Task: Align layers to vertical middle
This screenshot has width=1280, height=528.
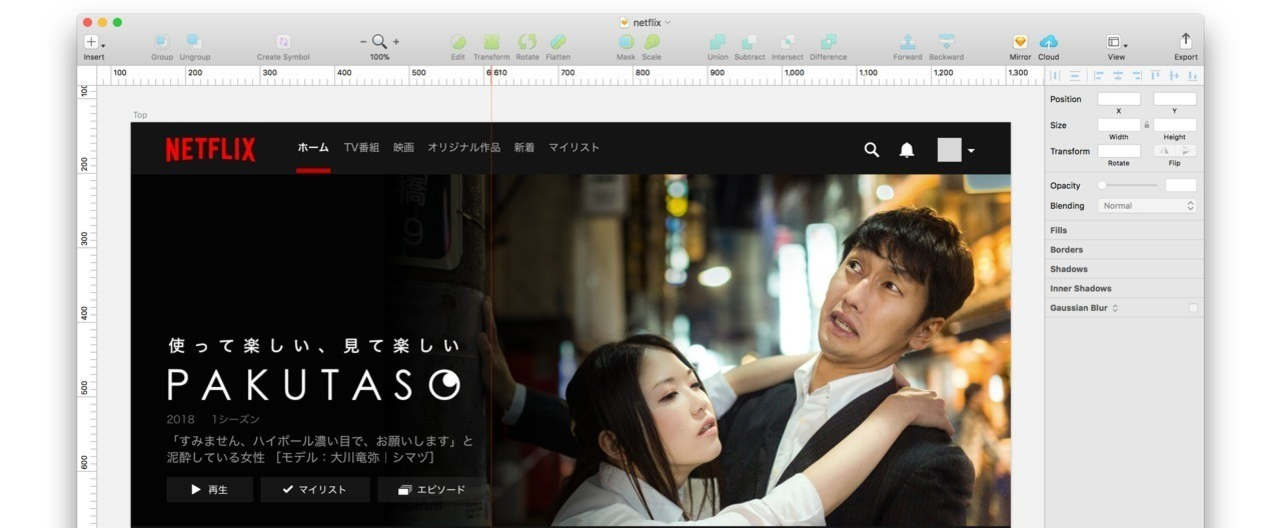Action: pyautogui.click(x=1174, y=75)
